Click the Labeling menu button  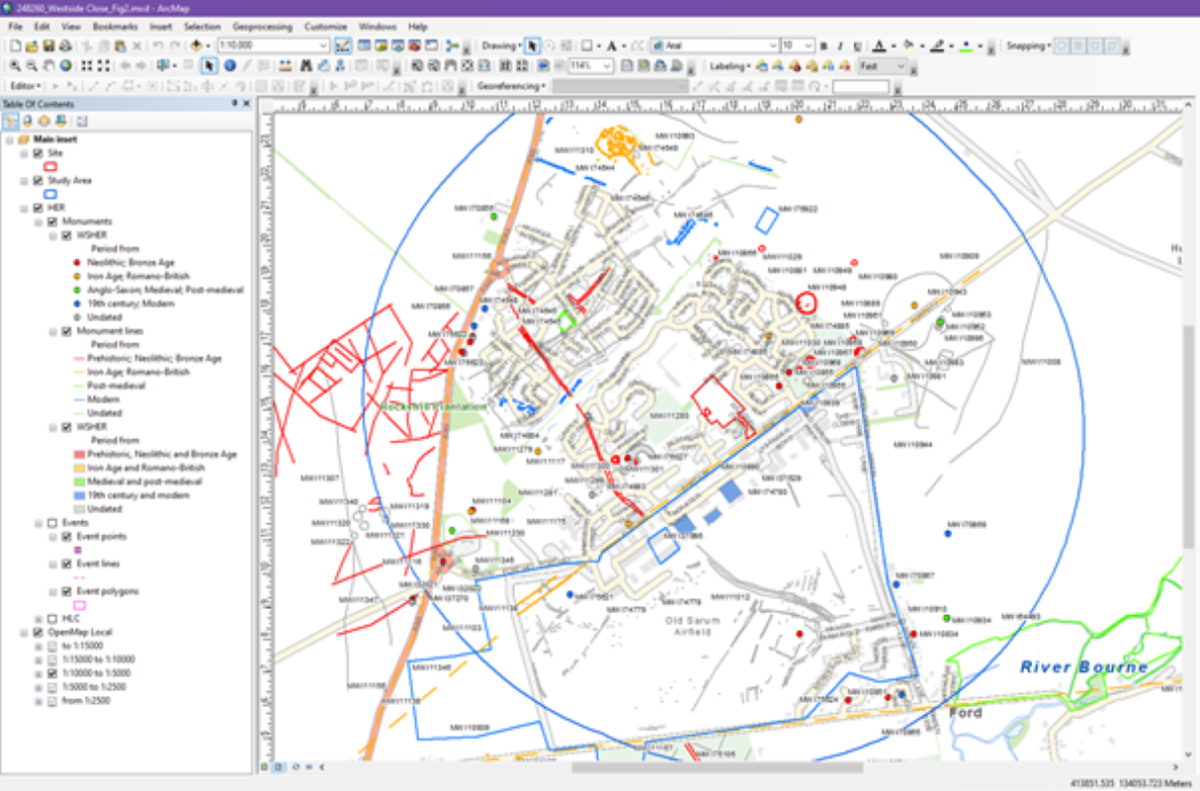(x=729, y=66)
